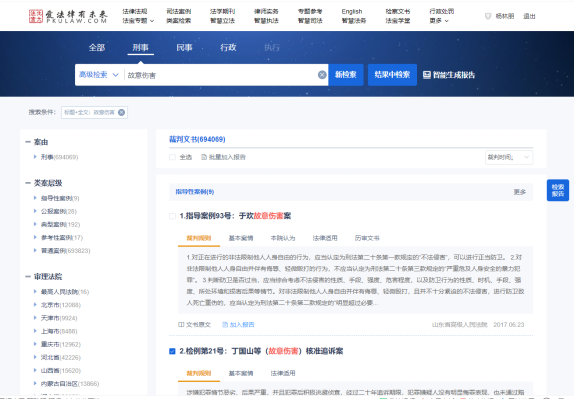The height and width of the screenshot is (399, 574).
Task: Click 智能生成报告 report icon
Action: [426, 75]
